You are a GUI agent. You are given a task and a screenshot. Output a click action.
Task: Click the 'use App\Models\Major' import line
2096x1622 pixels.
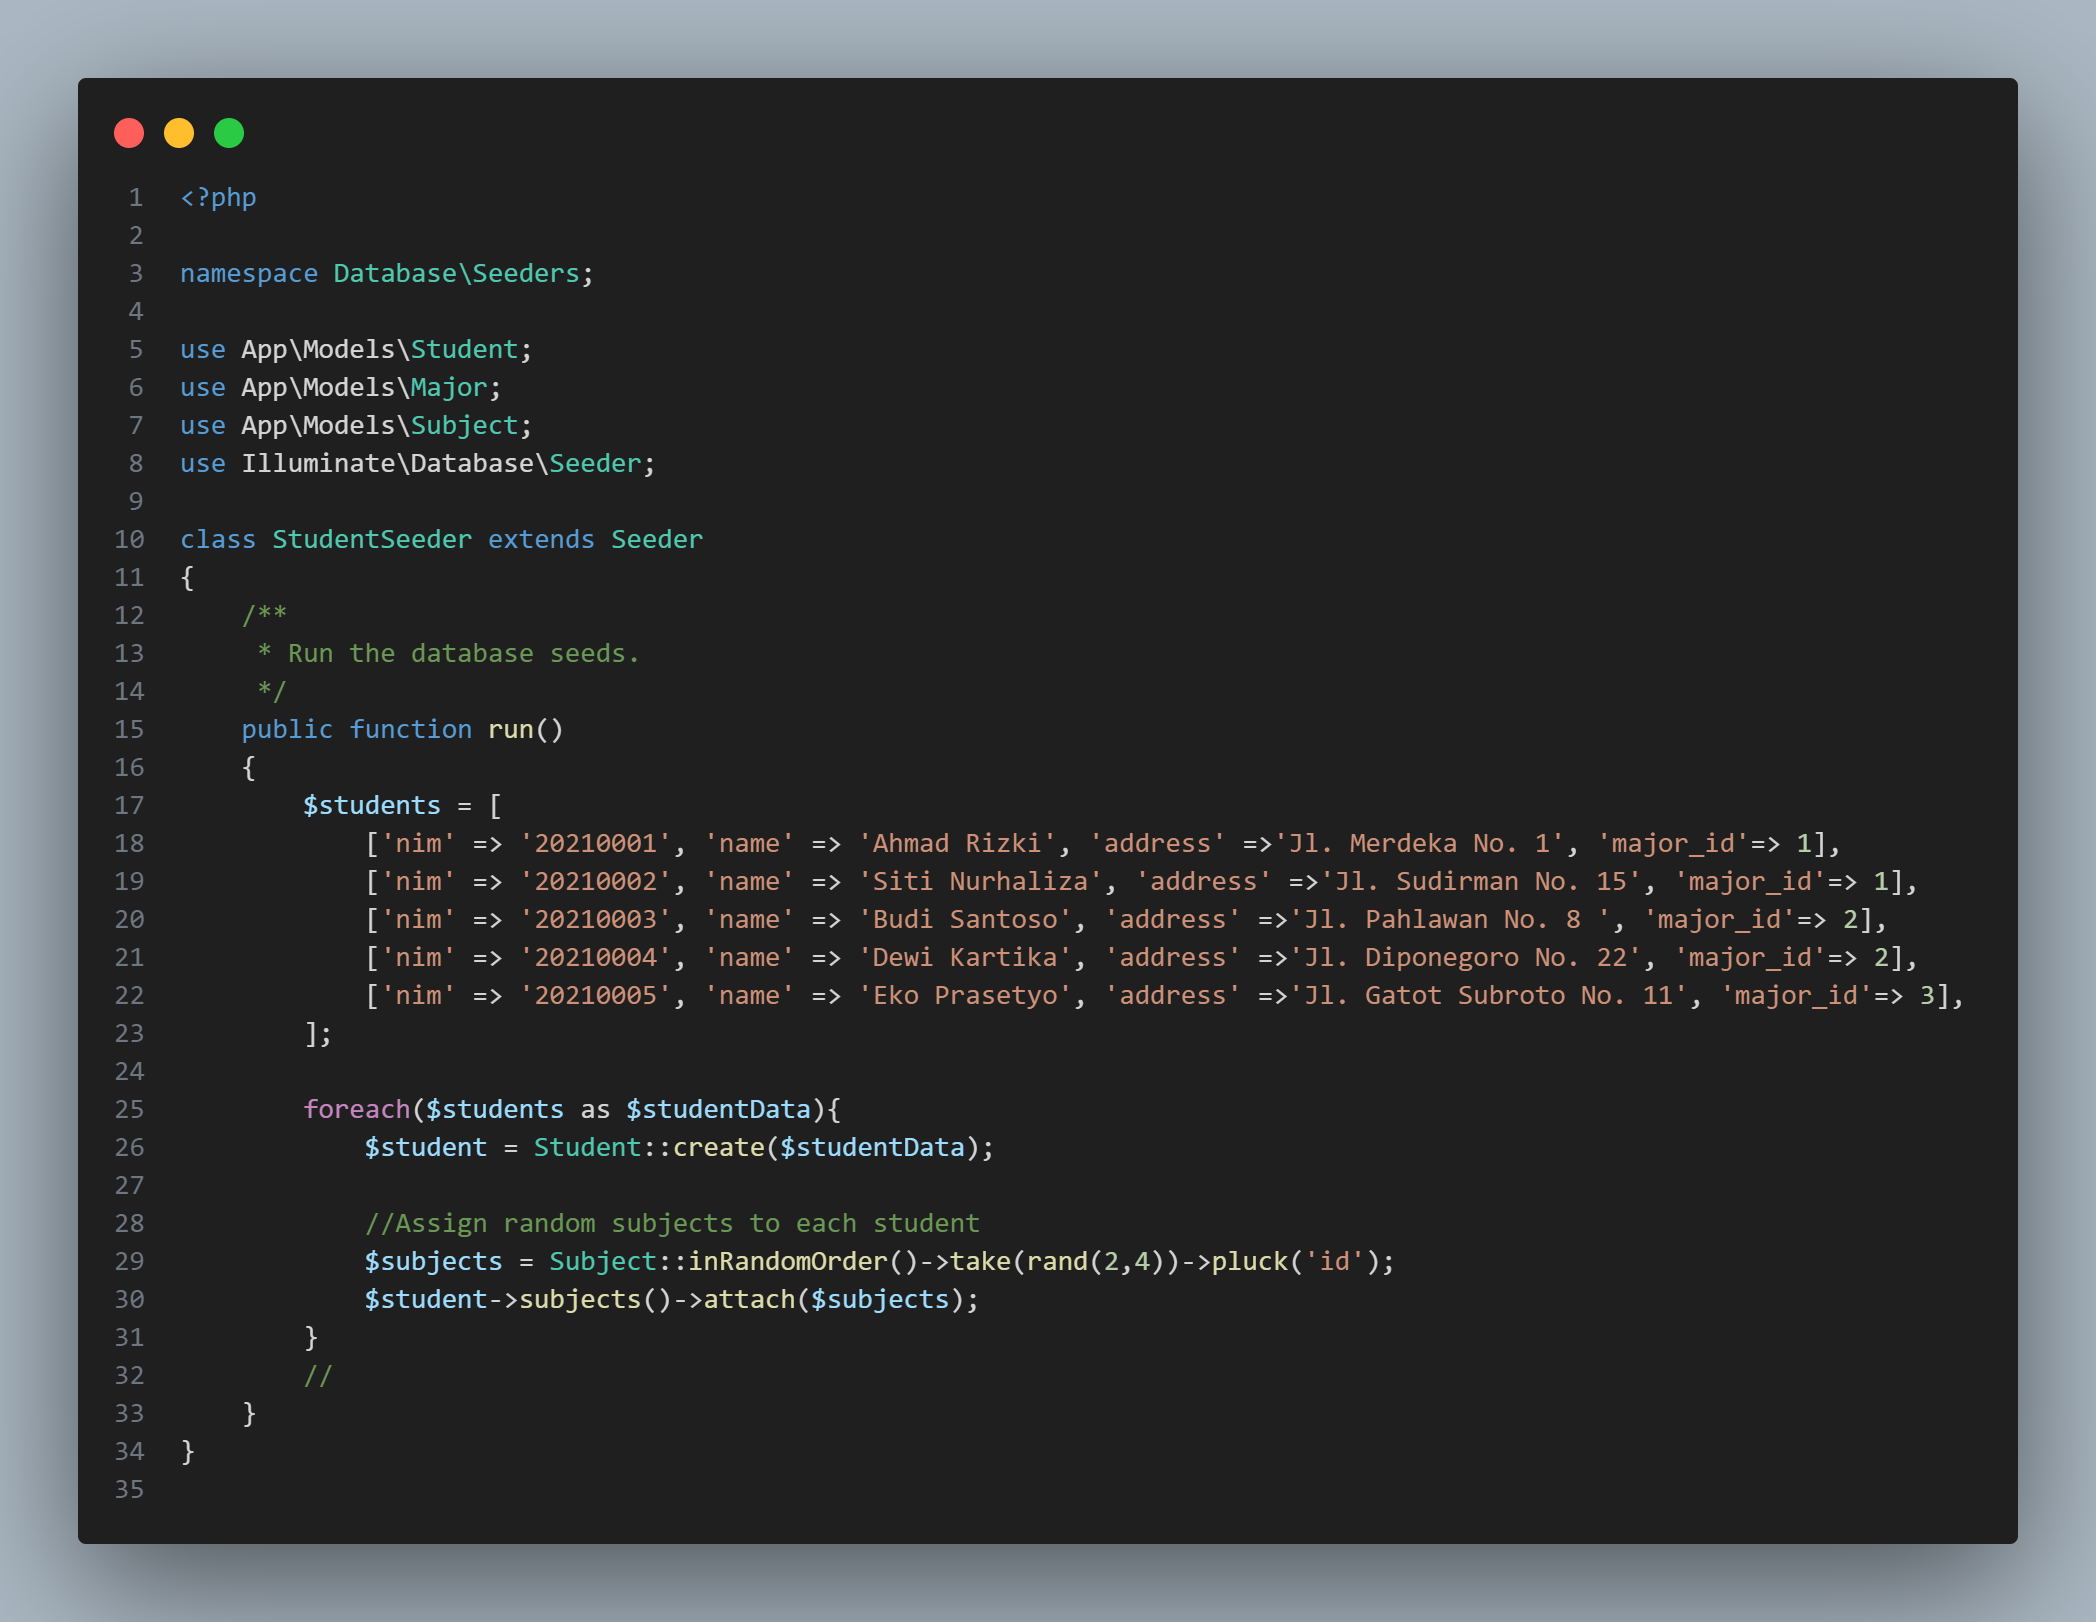[x=340, y=388]
